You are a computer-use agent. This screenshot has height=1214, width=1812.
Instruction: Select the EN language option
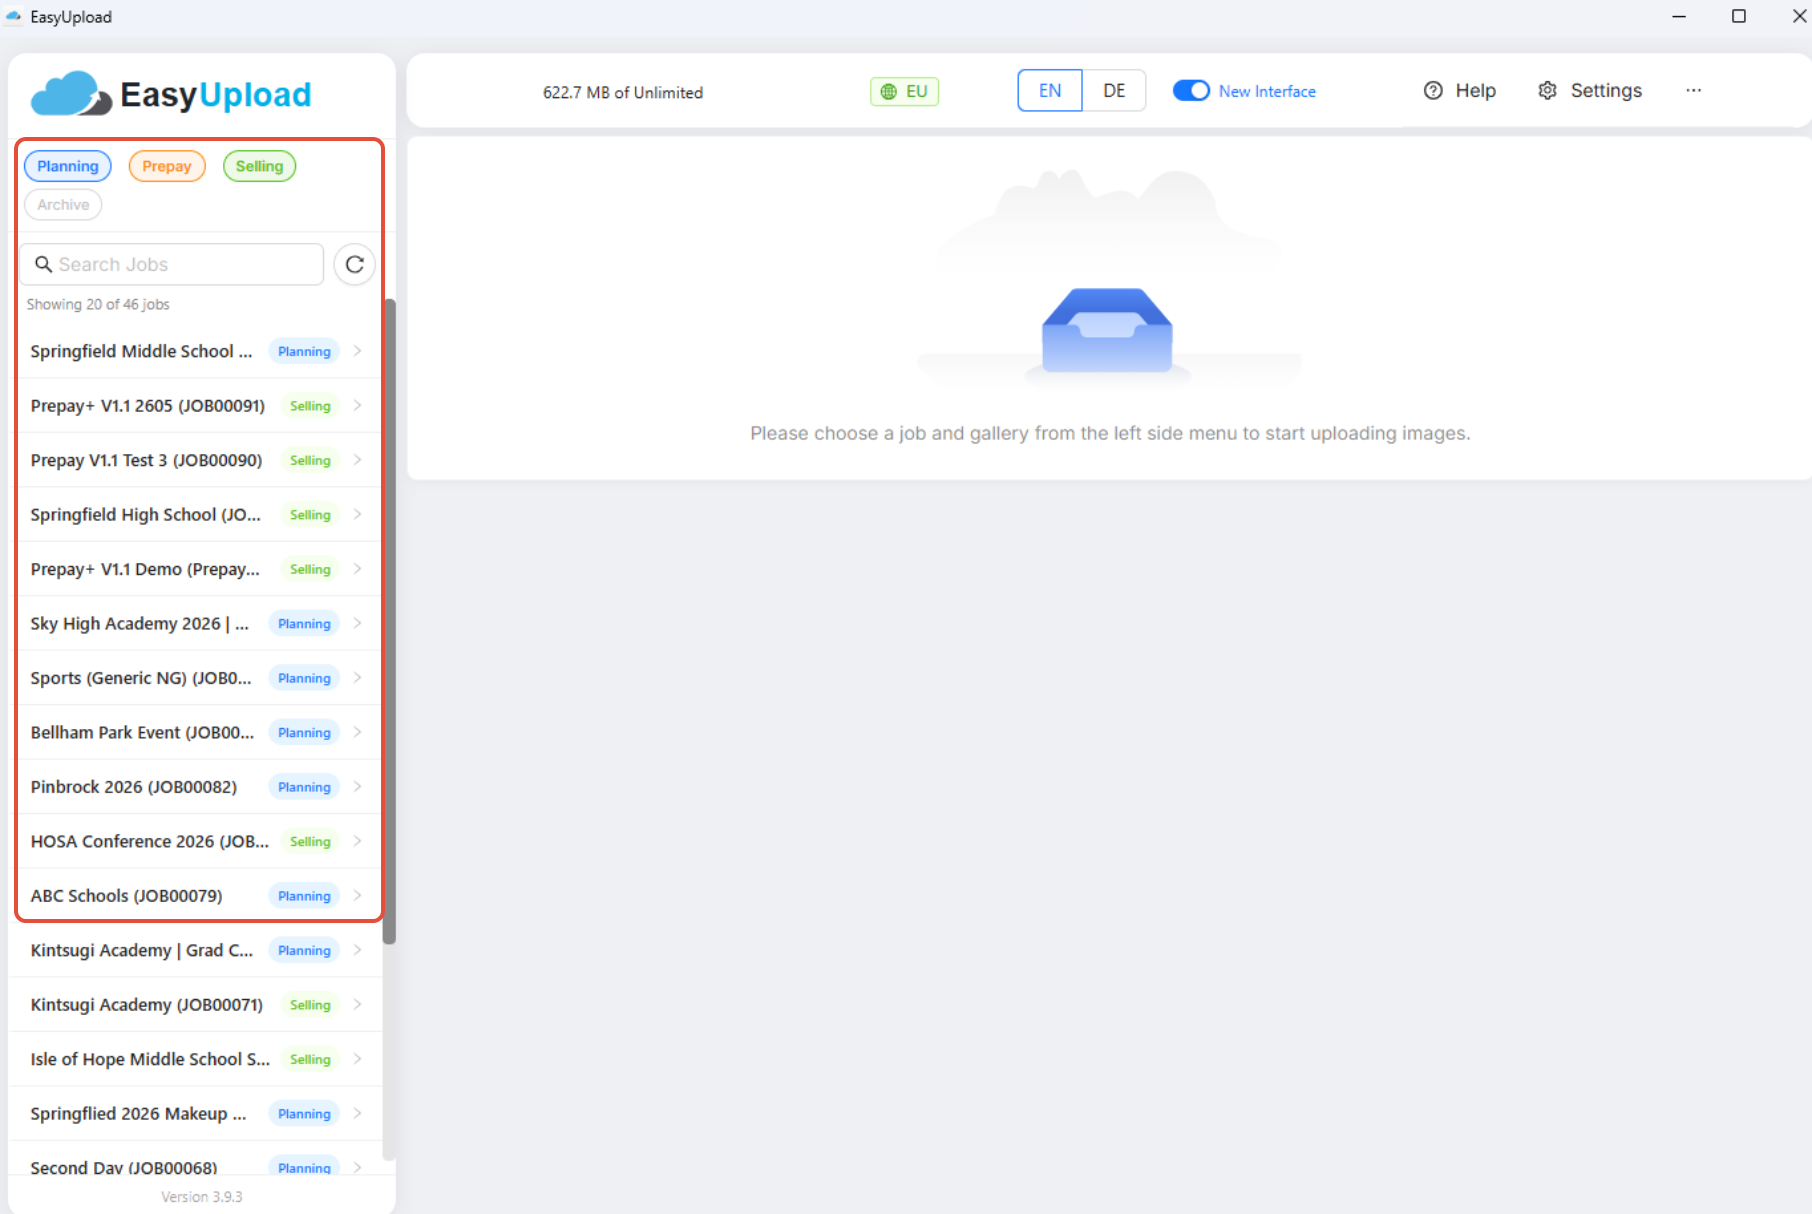pos(1049,91)
